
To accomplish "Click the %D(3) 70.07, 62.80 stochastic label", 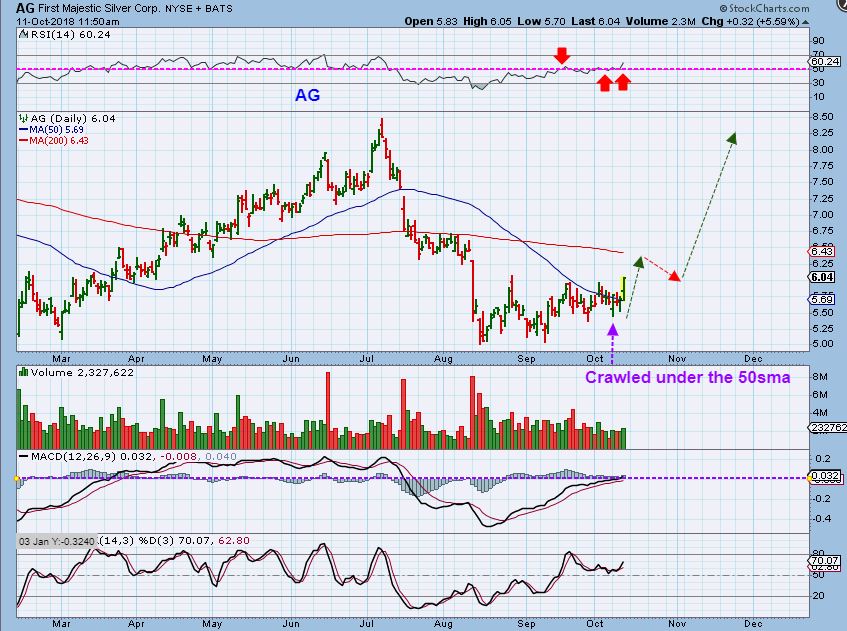I will tap(194, 540).
